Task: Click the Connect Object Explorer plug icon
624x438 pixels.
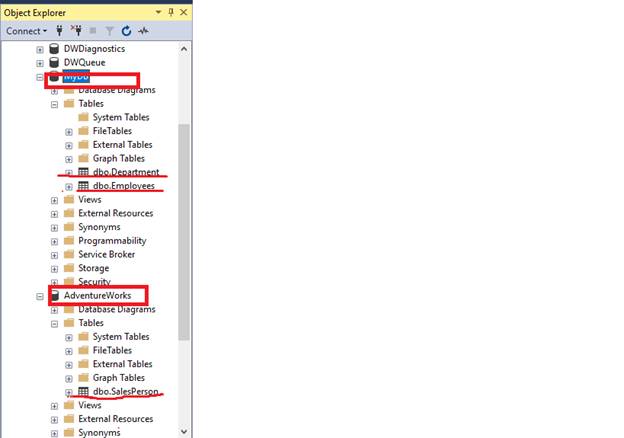Action: [x=59, y=31]
